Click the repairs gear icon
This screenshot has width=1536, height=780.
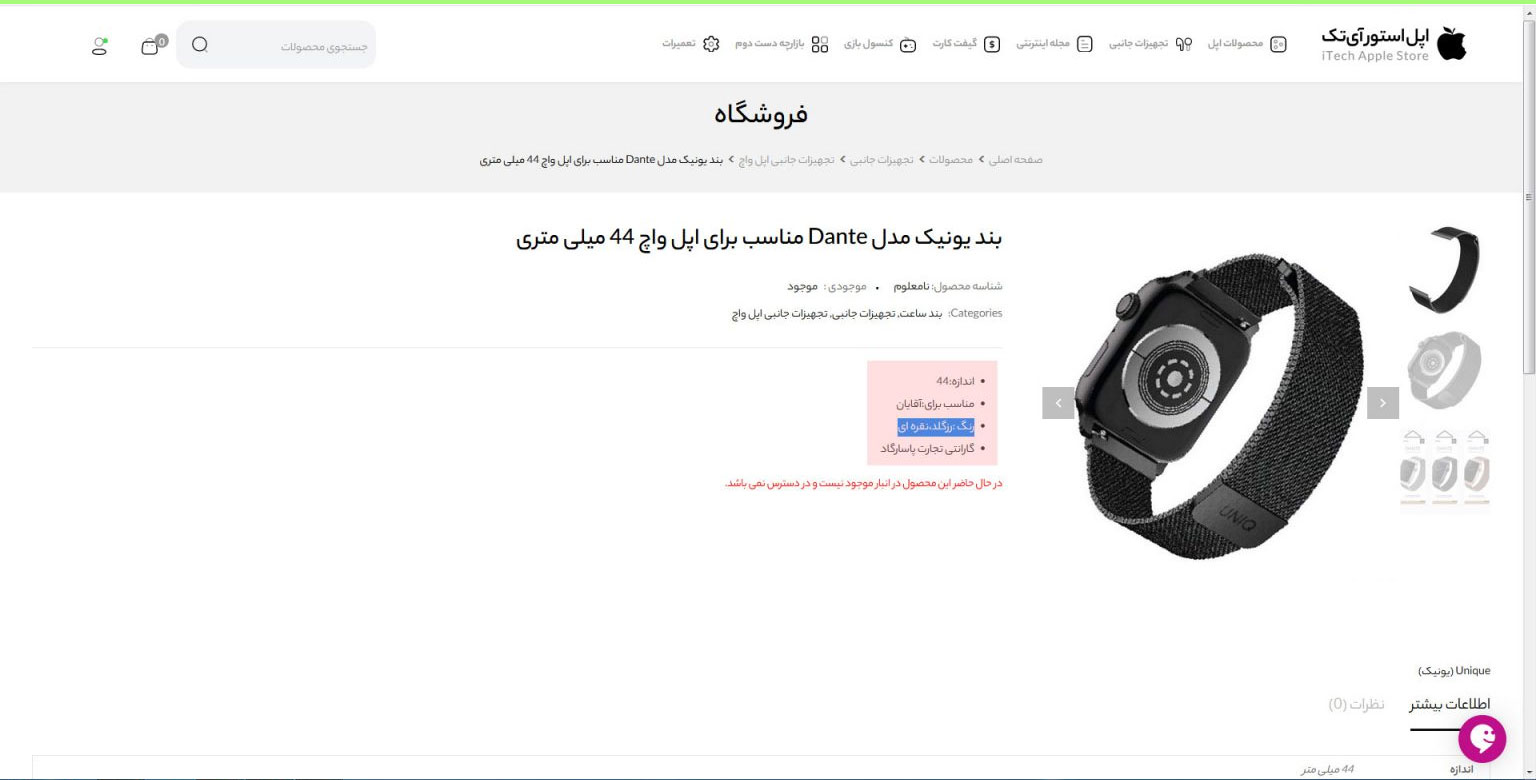point(711,44)
